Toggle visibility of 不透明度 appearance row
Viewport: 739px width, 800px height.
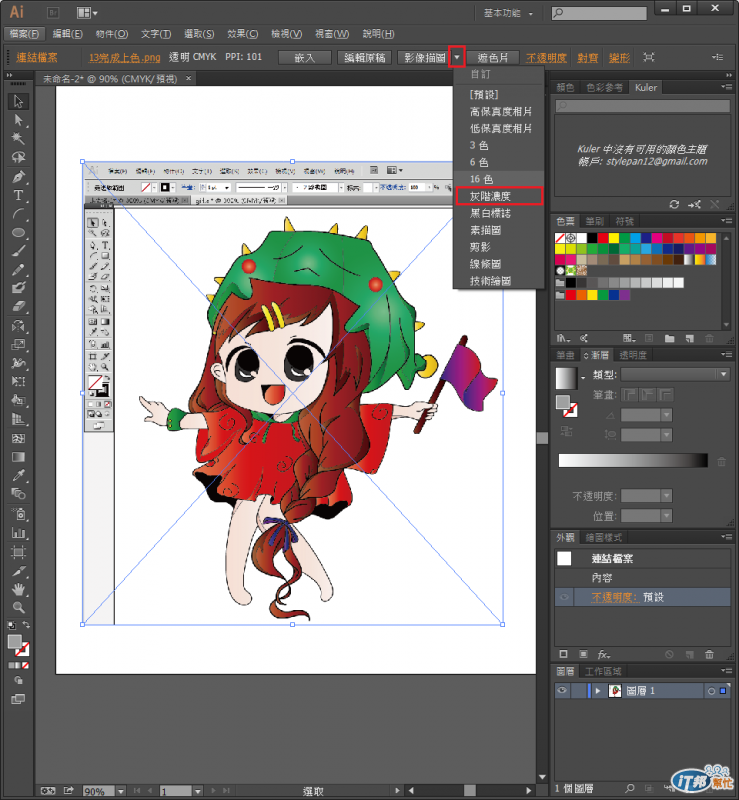[564, 597]
